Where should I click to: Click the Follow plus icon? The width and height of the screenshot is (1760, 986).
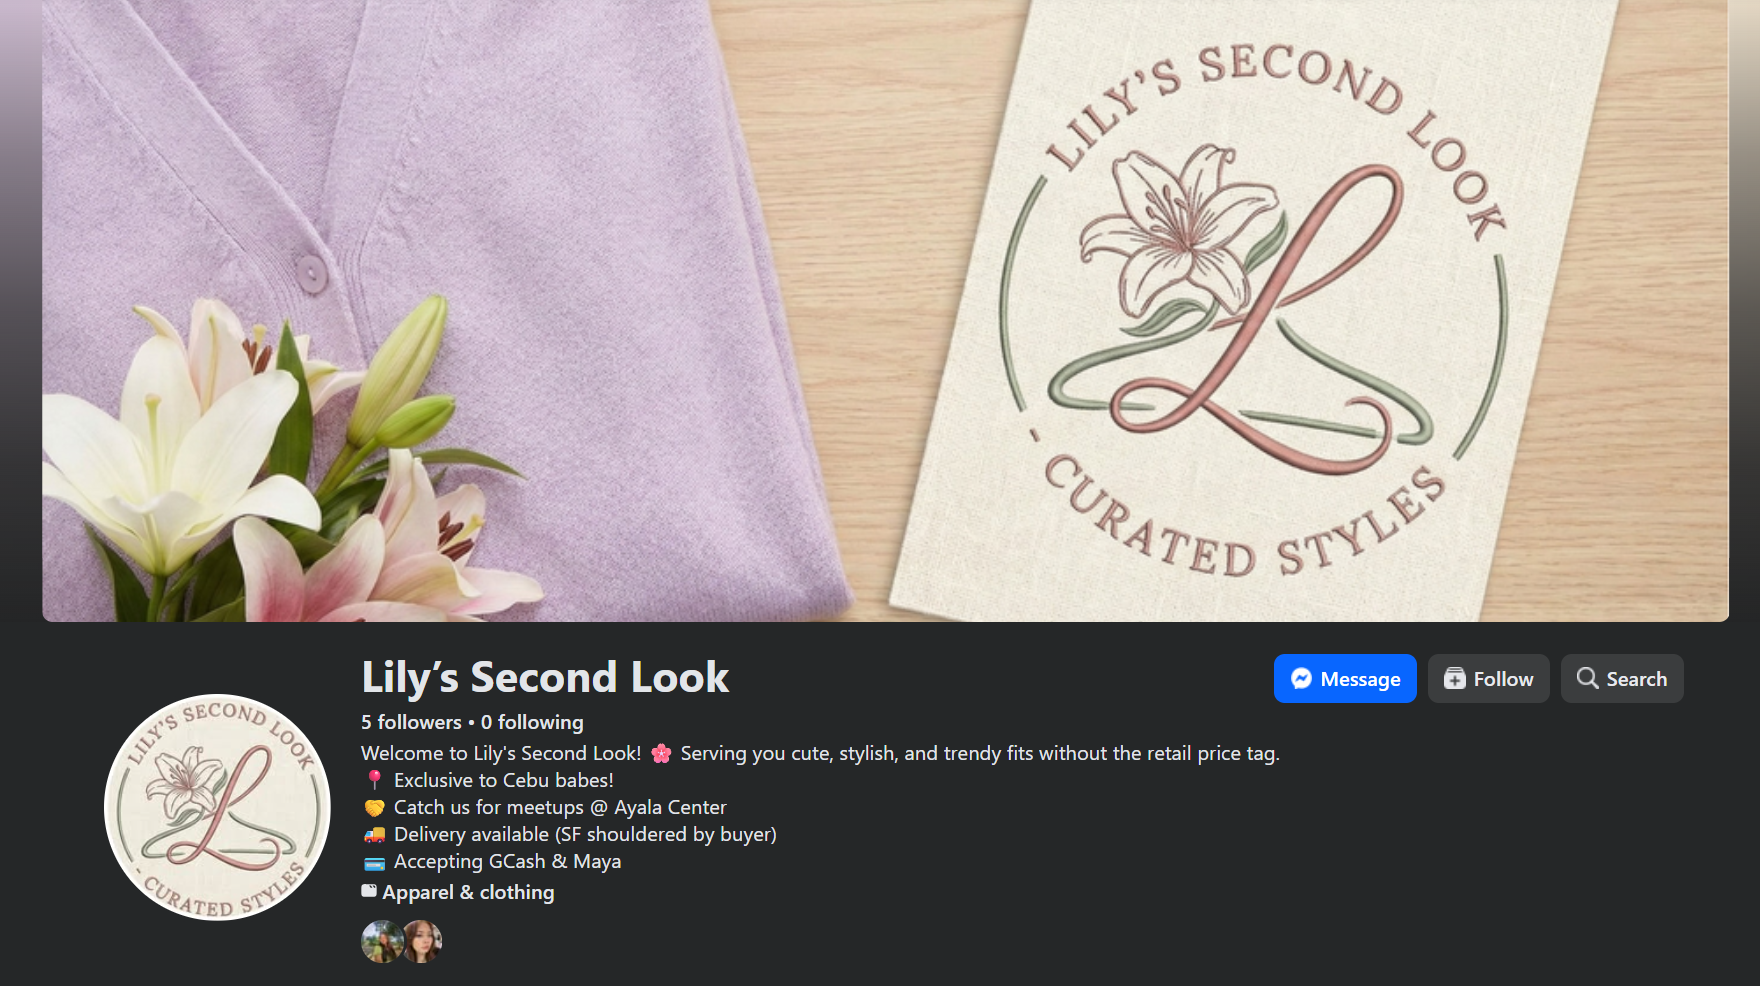[x=1455, y=679]
